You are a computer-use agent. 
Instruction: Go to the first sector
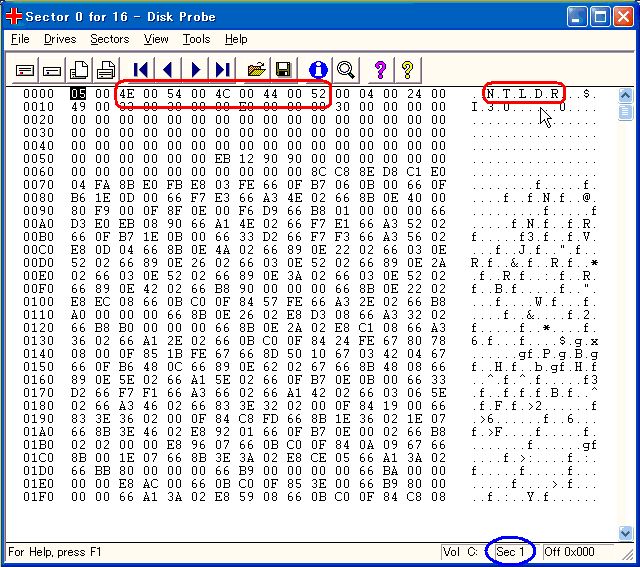141,69
